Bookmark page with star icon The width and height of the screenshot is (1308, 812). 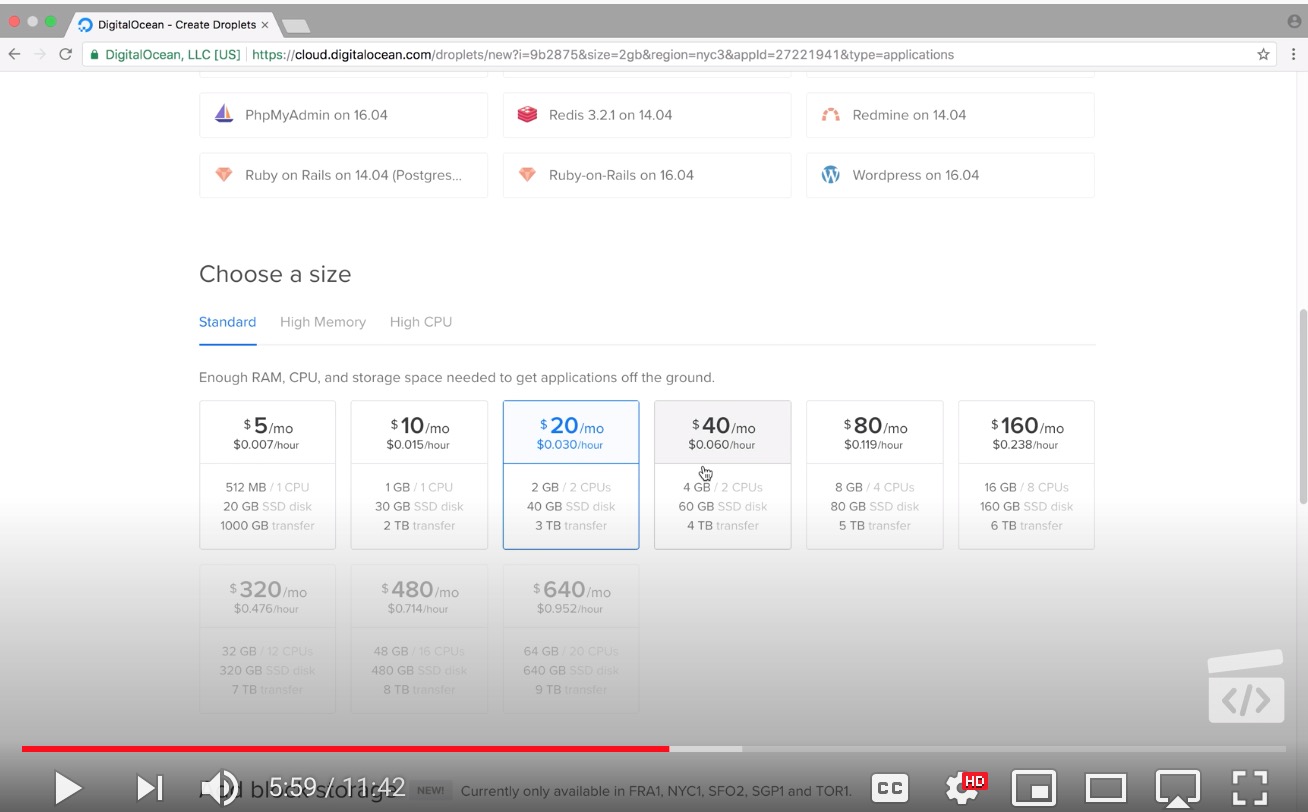1263,55
